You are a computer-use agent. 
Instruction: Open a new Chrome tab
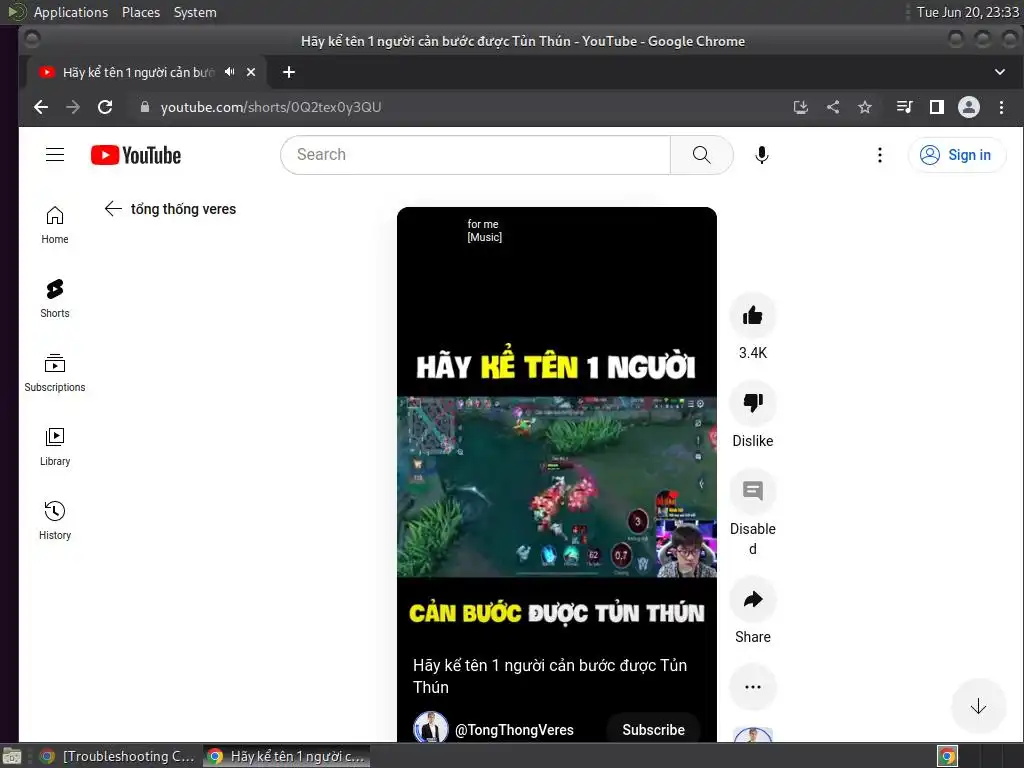pyautogui.click(x=289, y=72)
